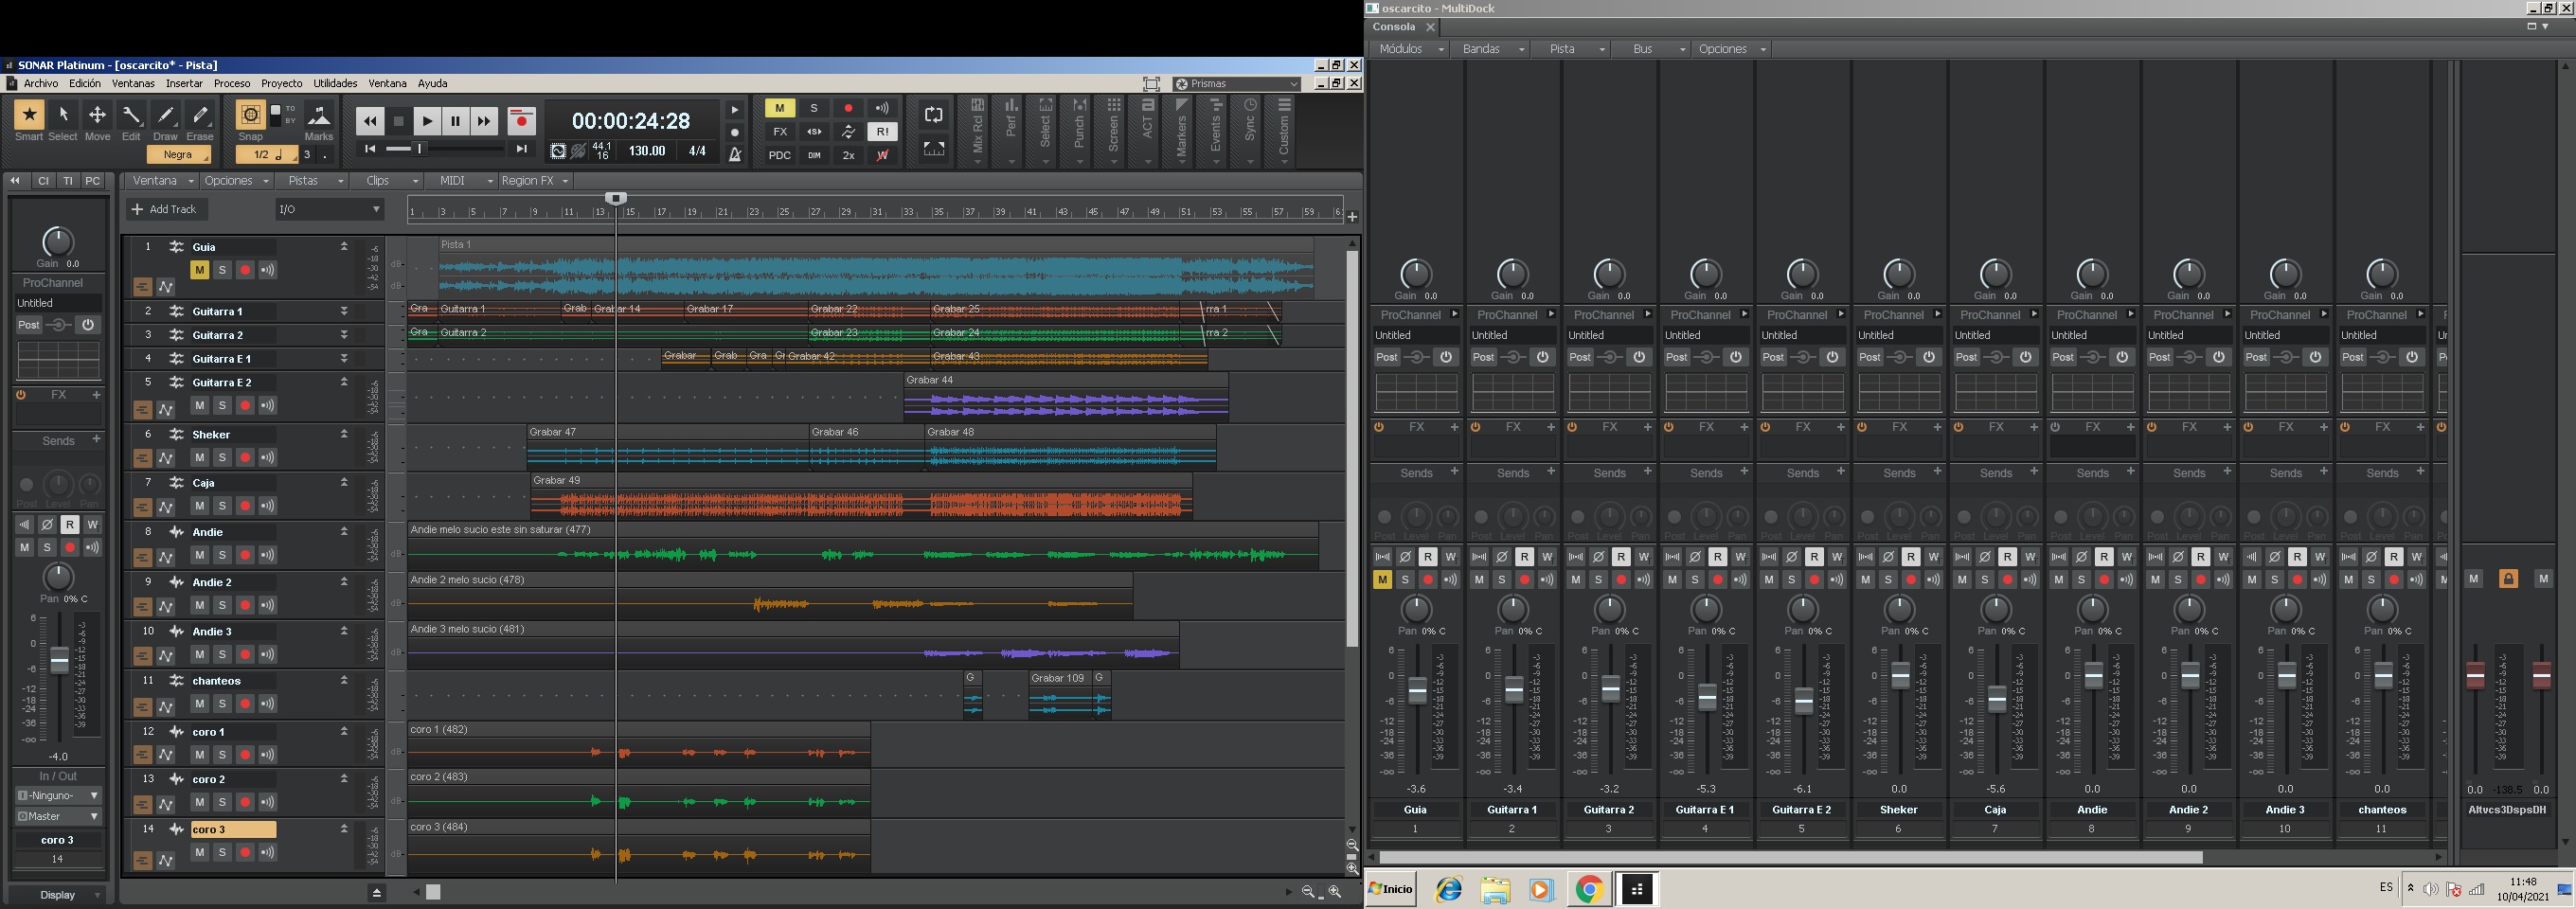Open file explorer from taskbar
The height and width of the screenshot is (909, 2576).
(x=1495, y=889)
